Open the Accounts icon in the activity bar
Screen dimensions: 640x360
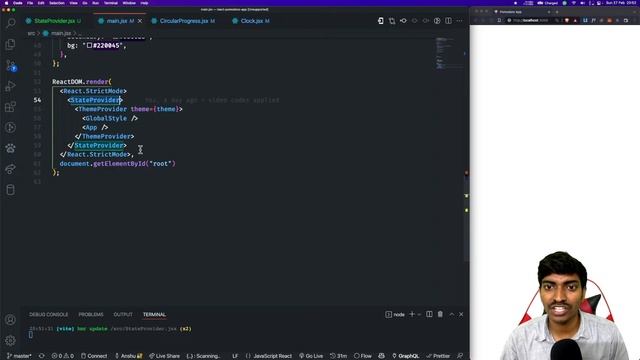pyautogui.click(x=11, y=320)
